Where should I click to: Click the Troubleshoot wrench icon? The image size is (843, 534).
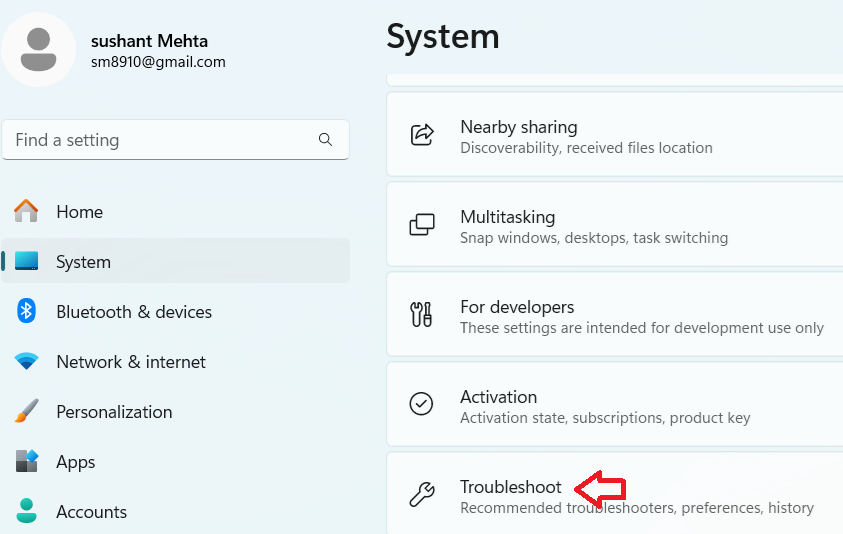tap(422, 494)
